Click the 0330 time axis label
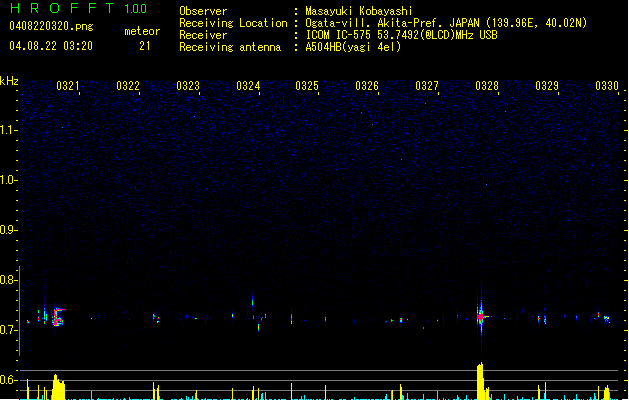 (607, 86)
